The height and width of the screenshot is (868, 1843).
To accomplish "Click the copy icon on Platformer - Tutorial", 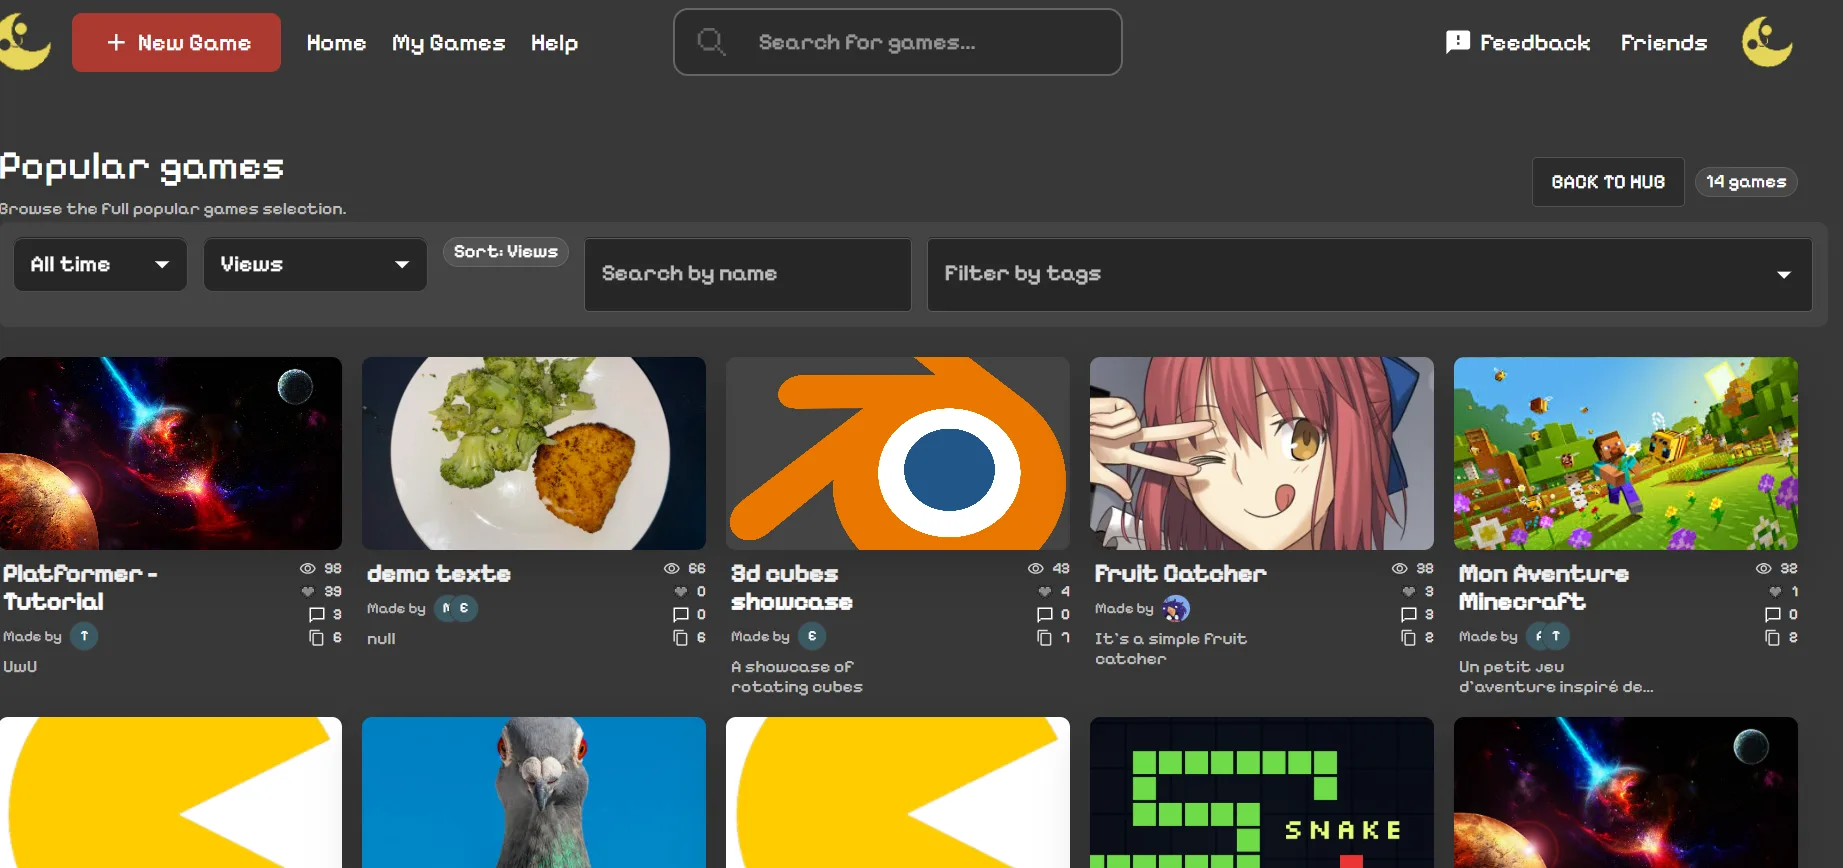I will (317, 637).
